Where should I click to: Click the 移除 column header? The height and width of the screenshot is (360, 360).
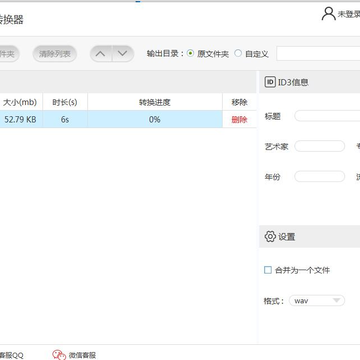tap(240, 102)
